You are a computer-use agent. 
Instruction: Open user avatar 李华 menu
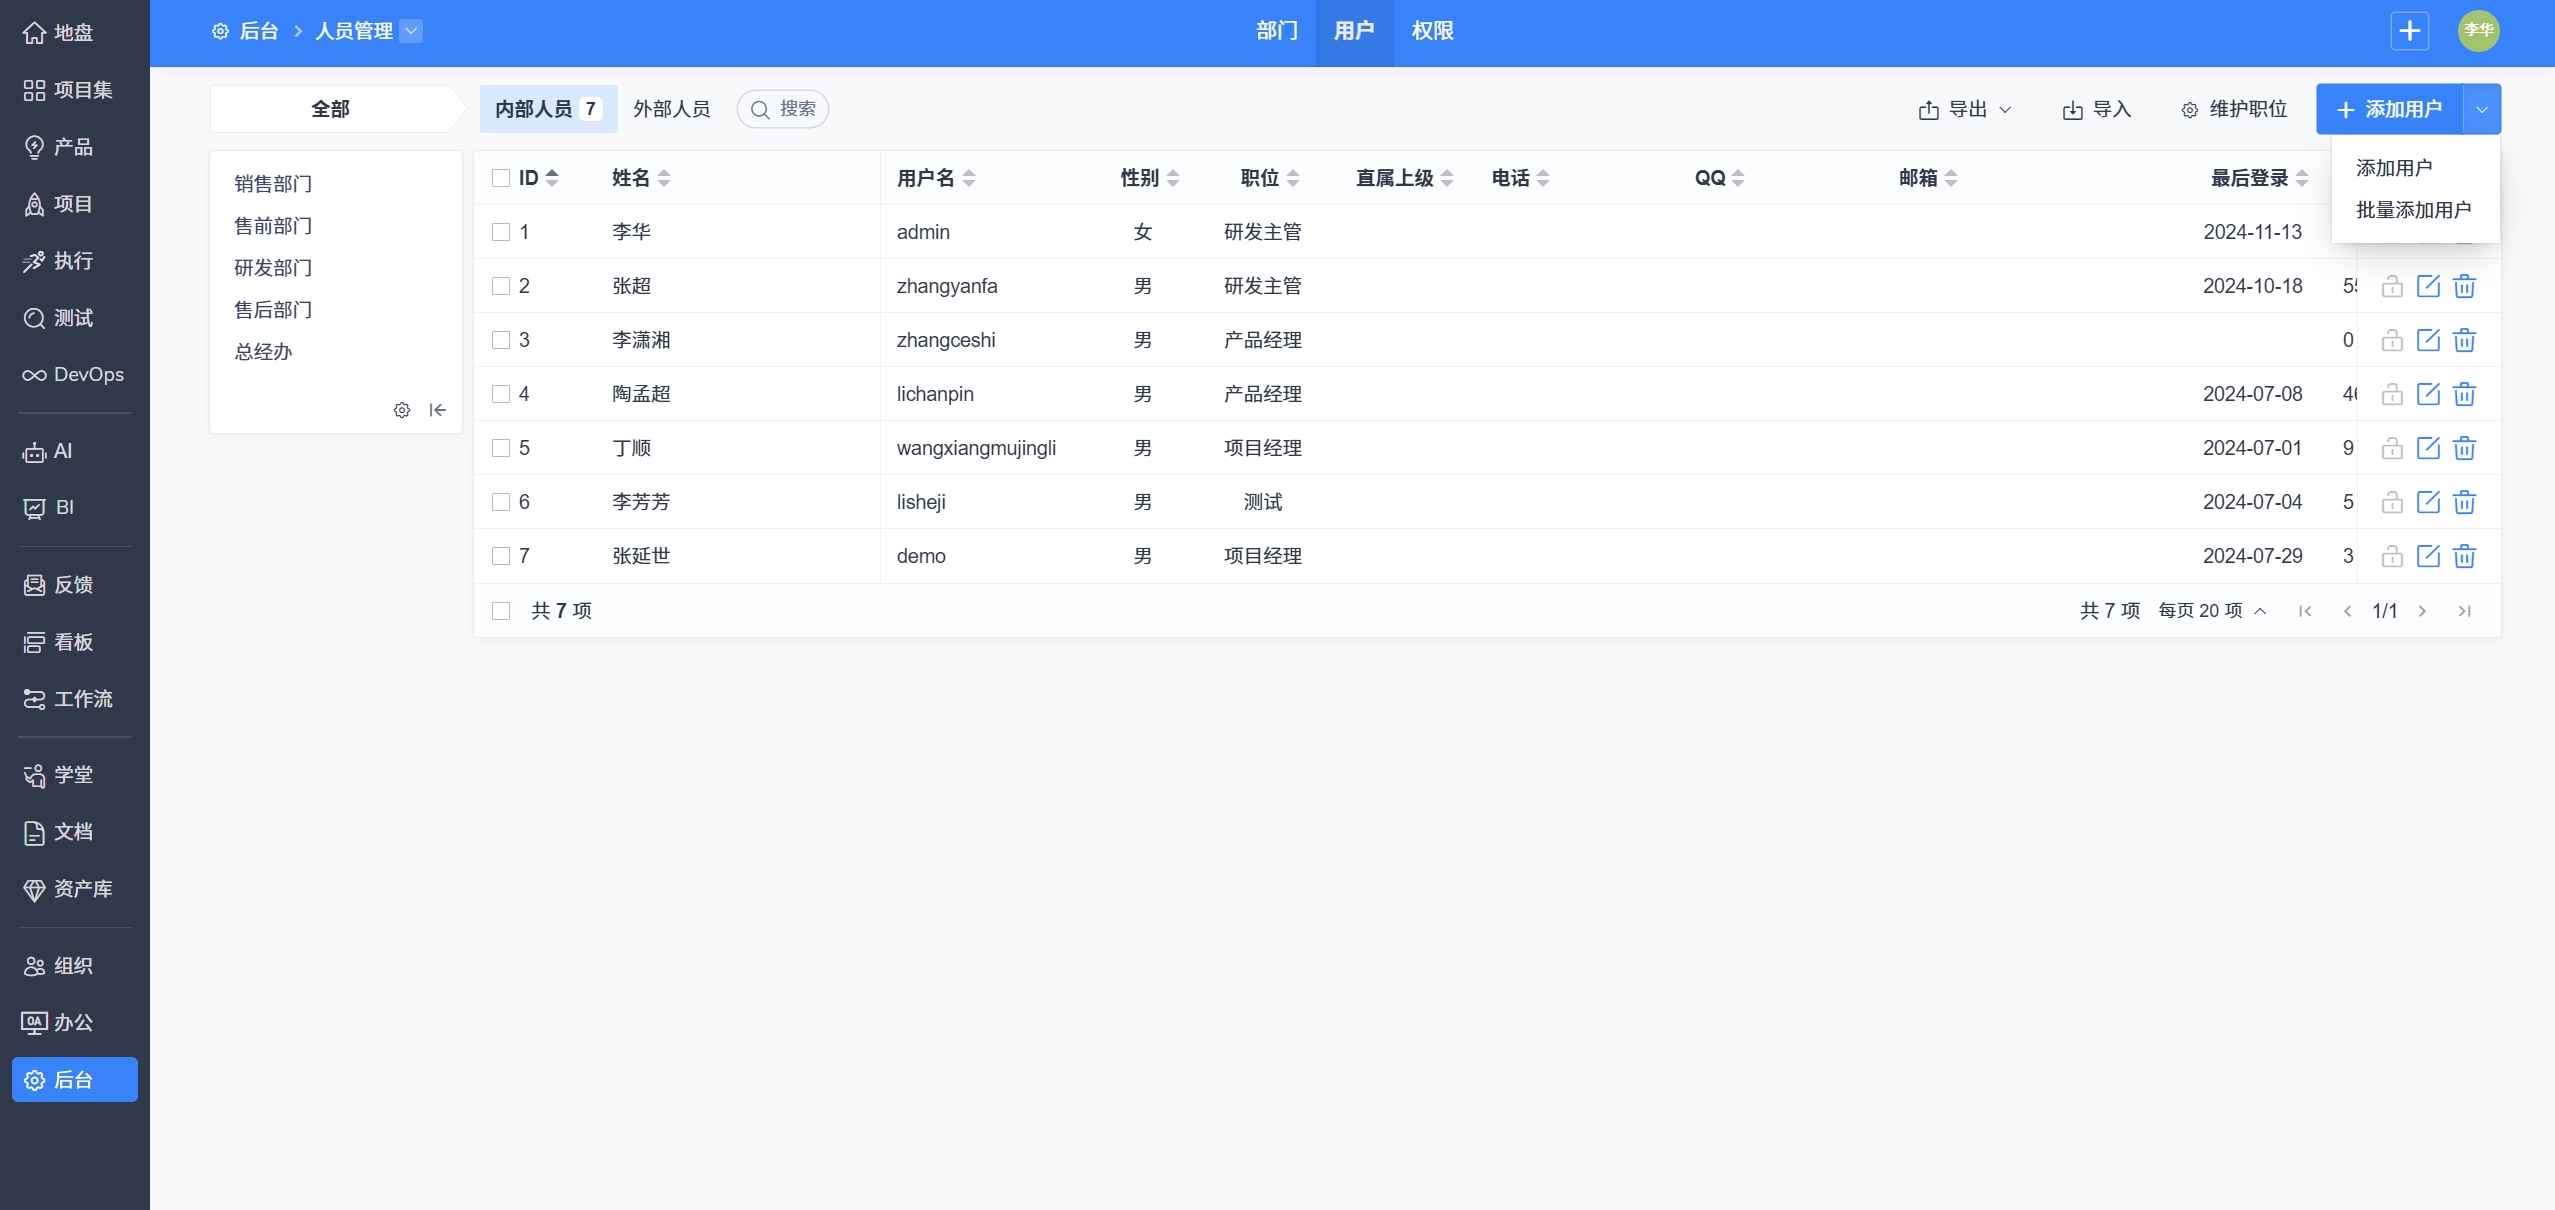[x=2478, y=31]
